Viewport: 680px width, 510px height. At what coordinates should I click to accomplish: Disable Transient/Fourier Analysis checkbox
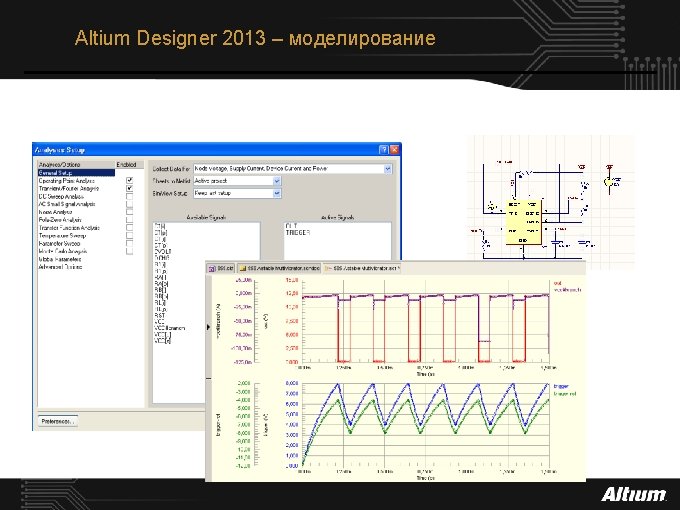coord(129,189)
